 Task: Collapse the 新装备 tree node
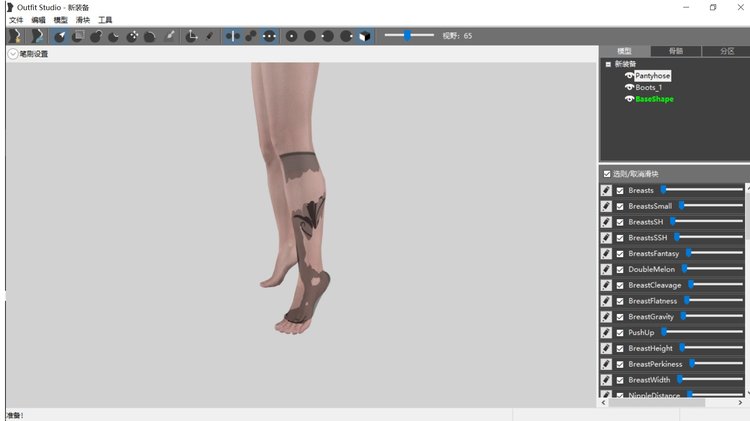tap(608, 64)
